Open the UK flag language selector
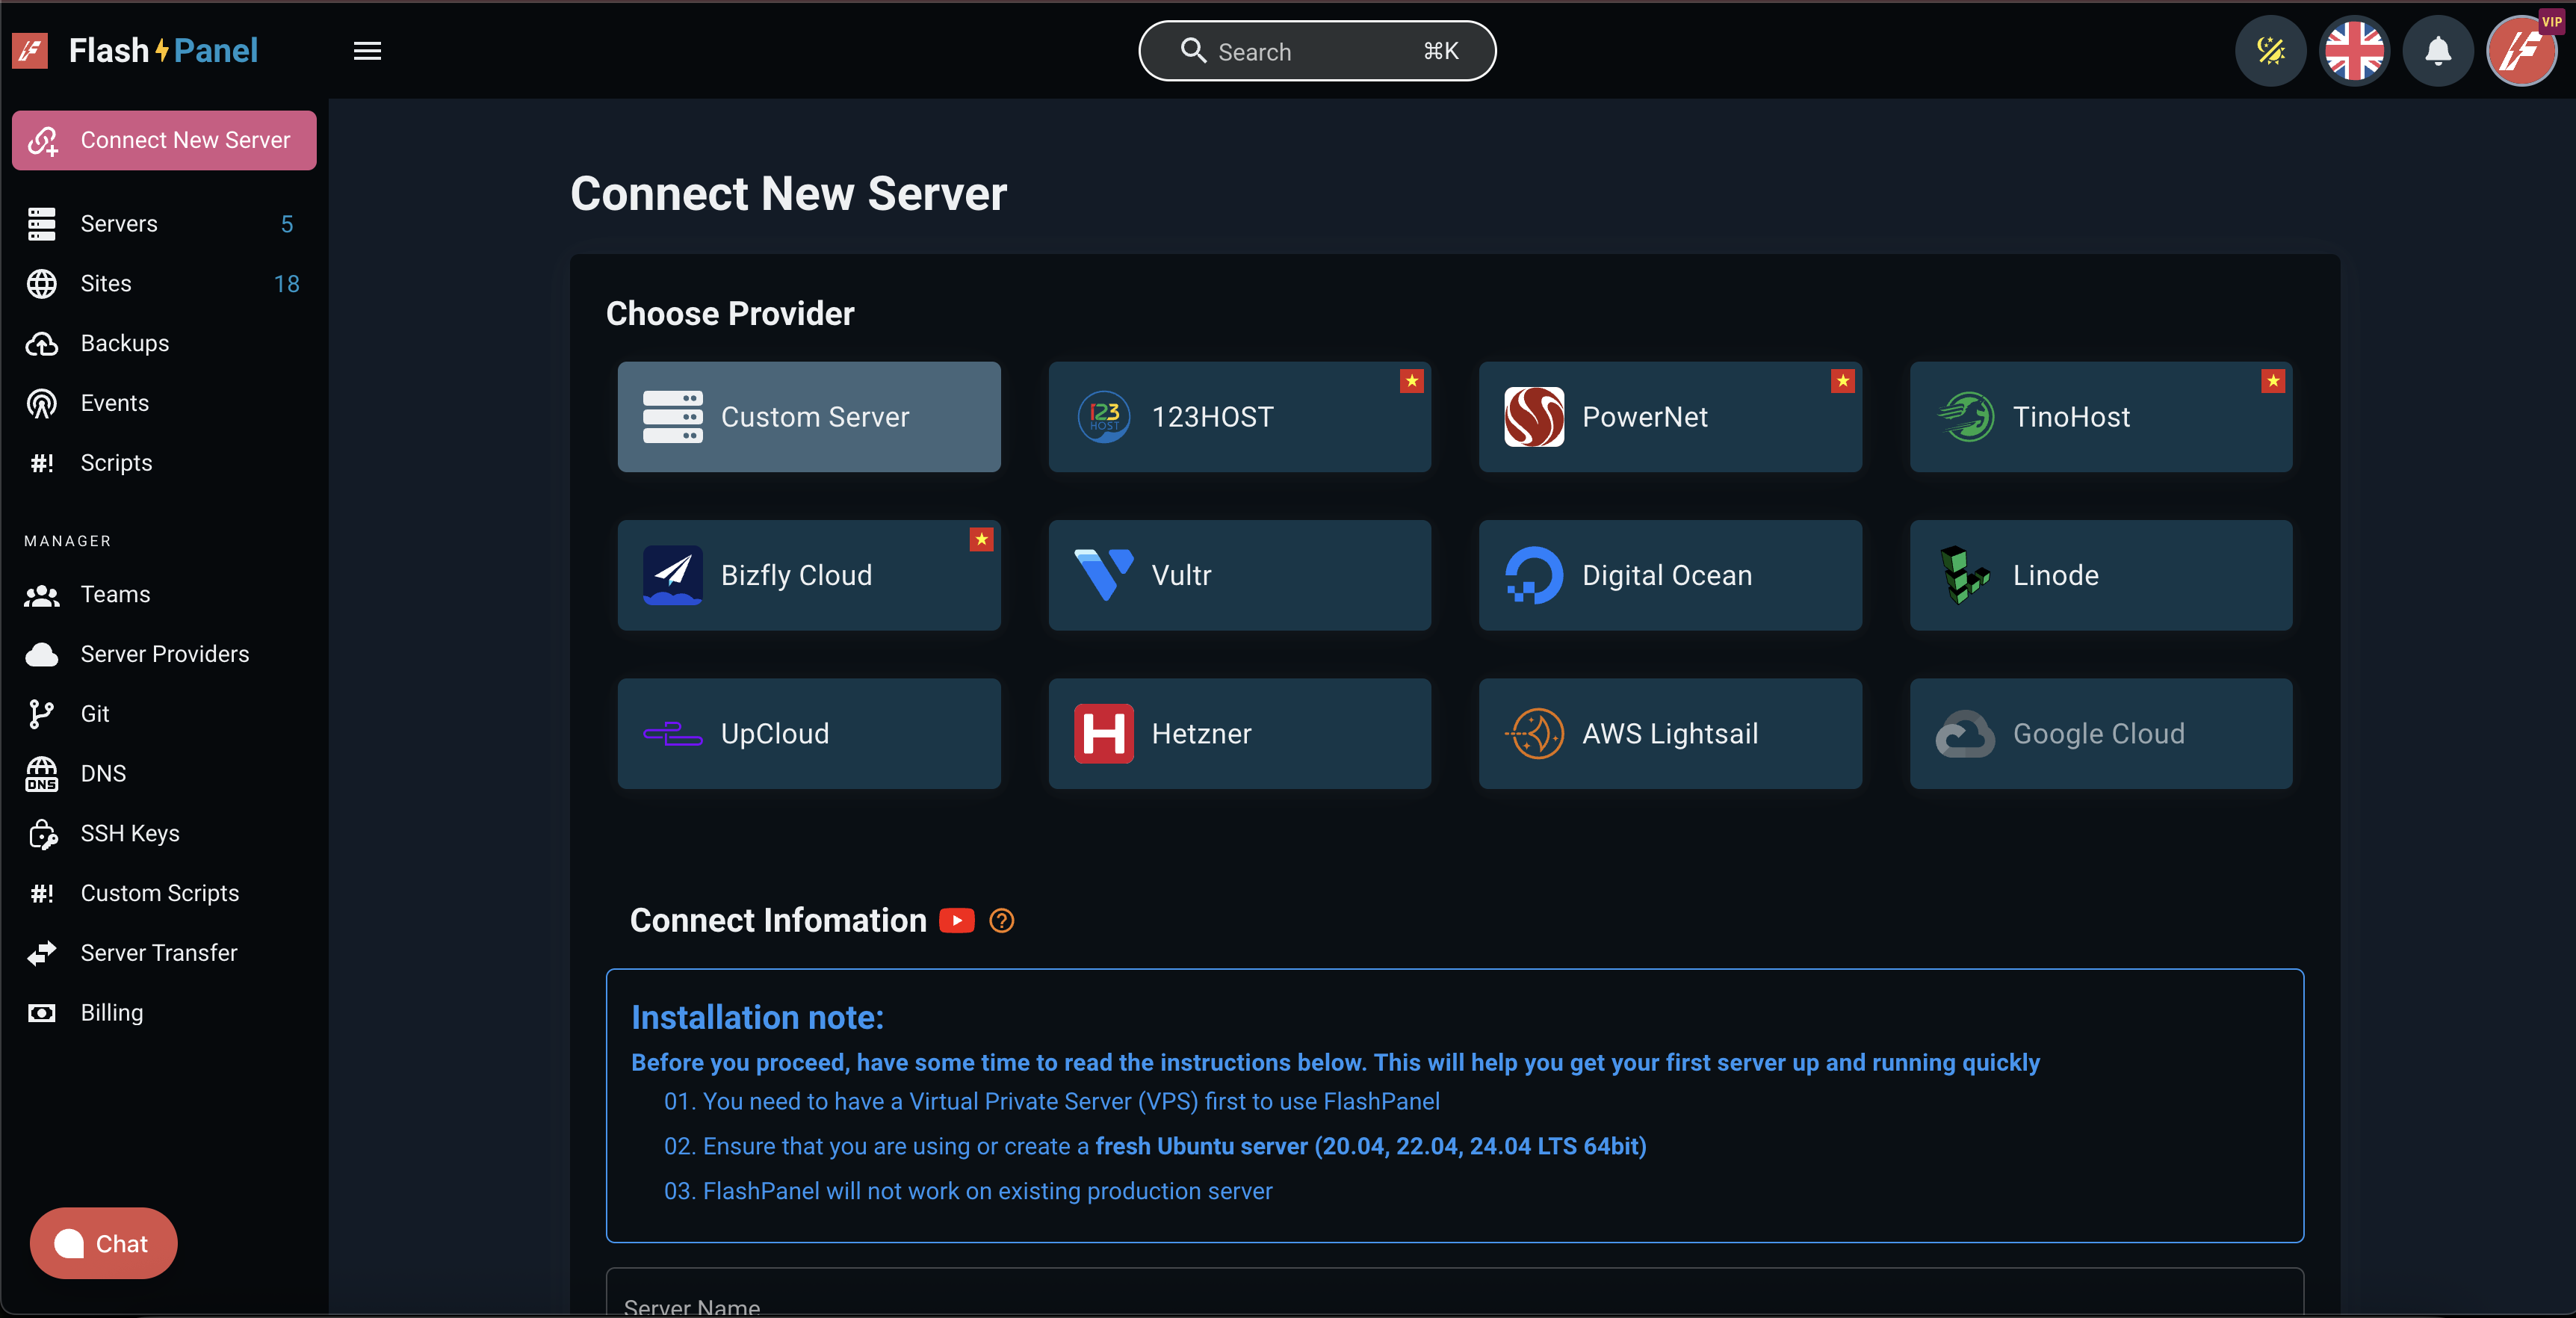 [x=2354, y=51]
